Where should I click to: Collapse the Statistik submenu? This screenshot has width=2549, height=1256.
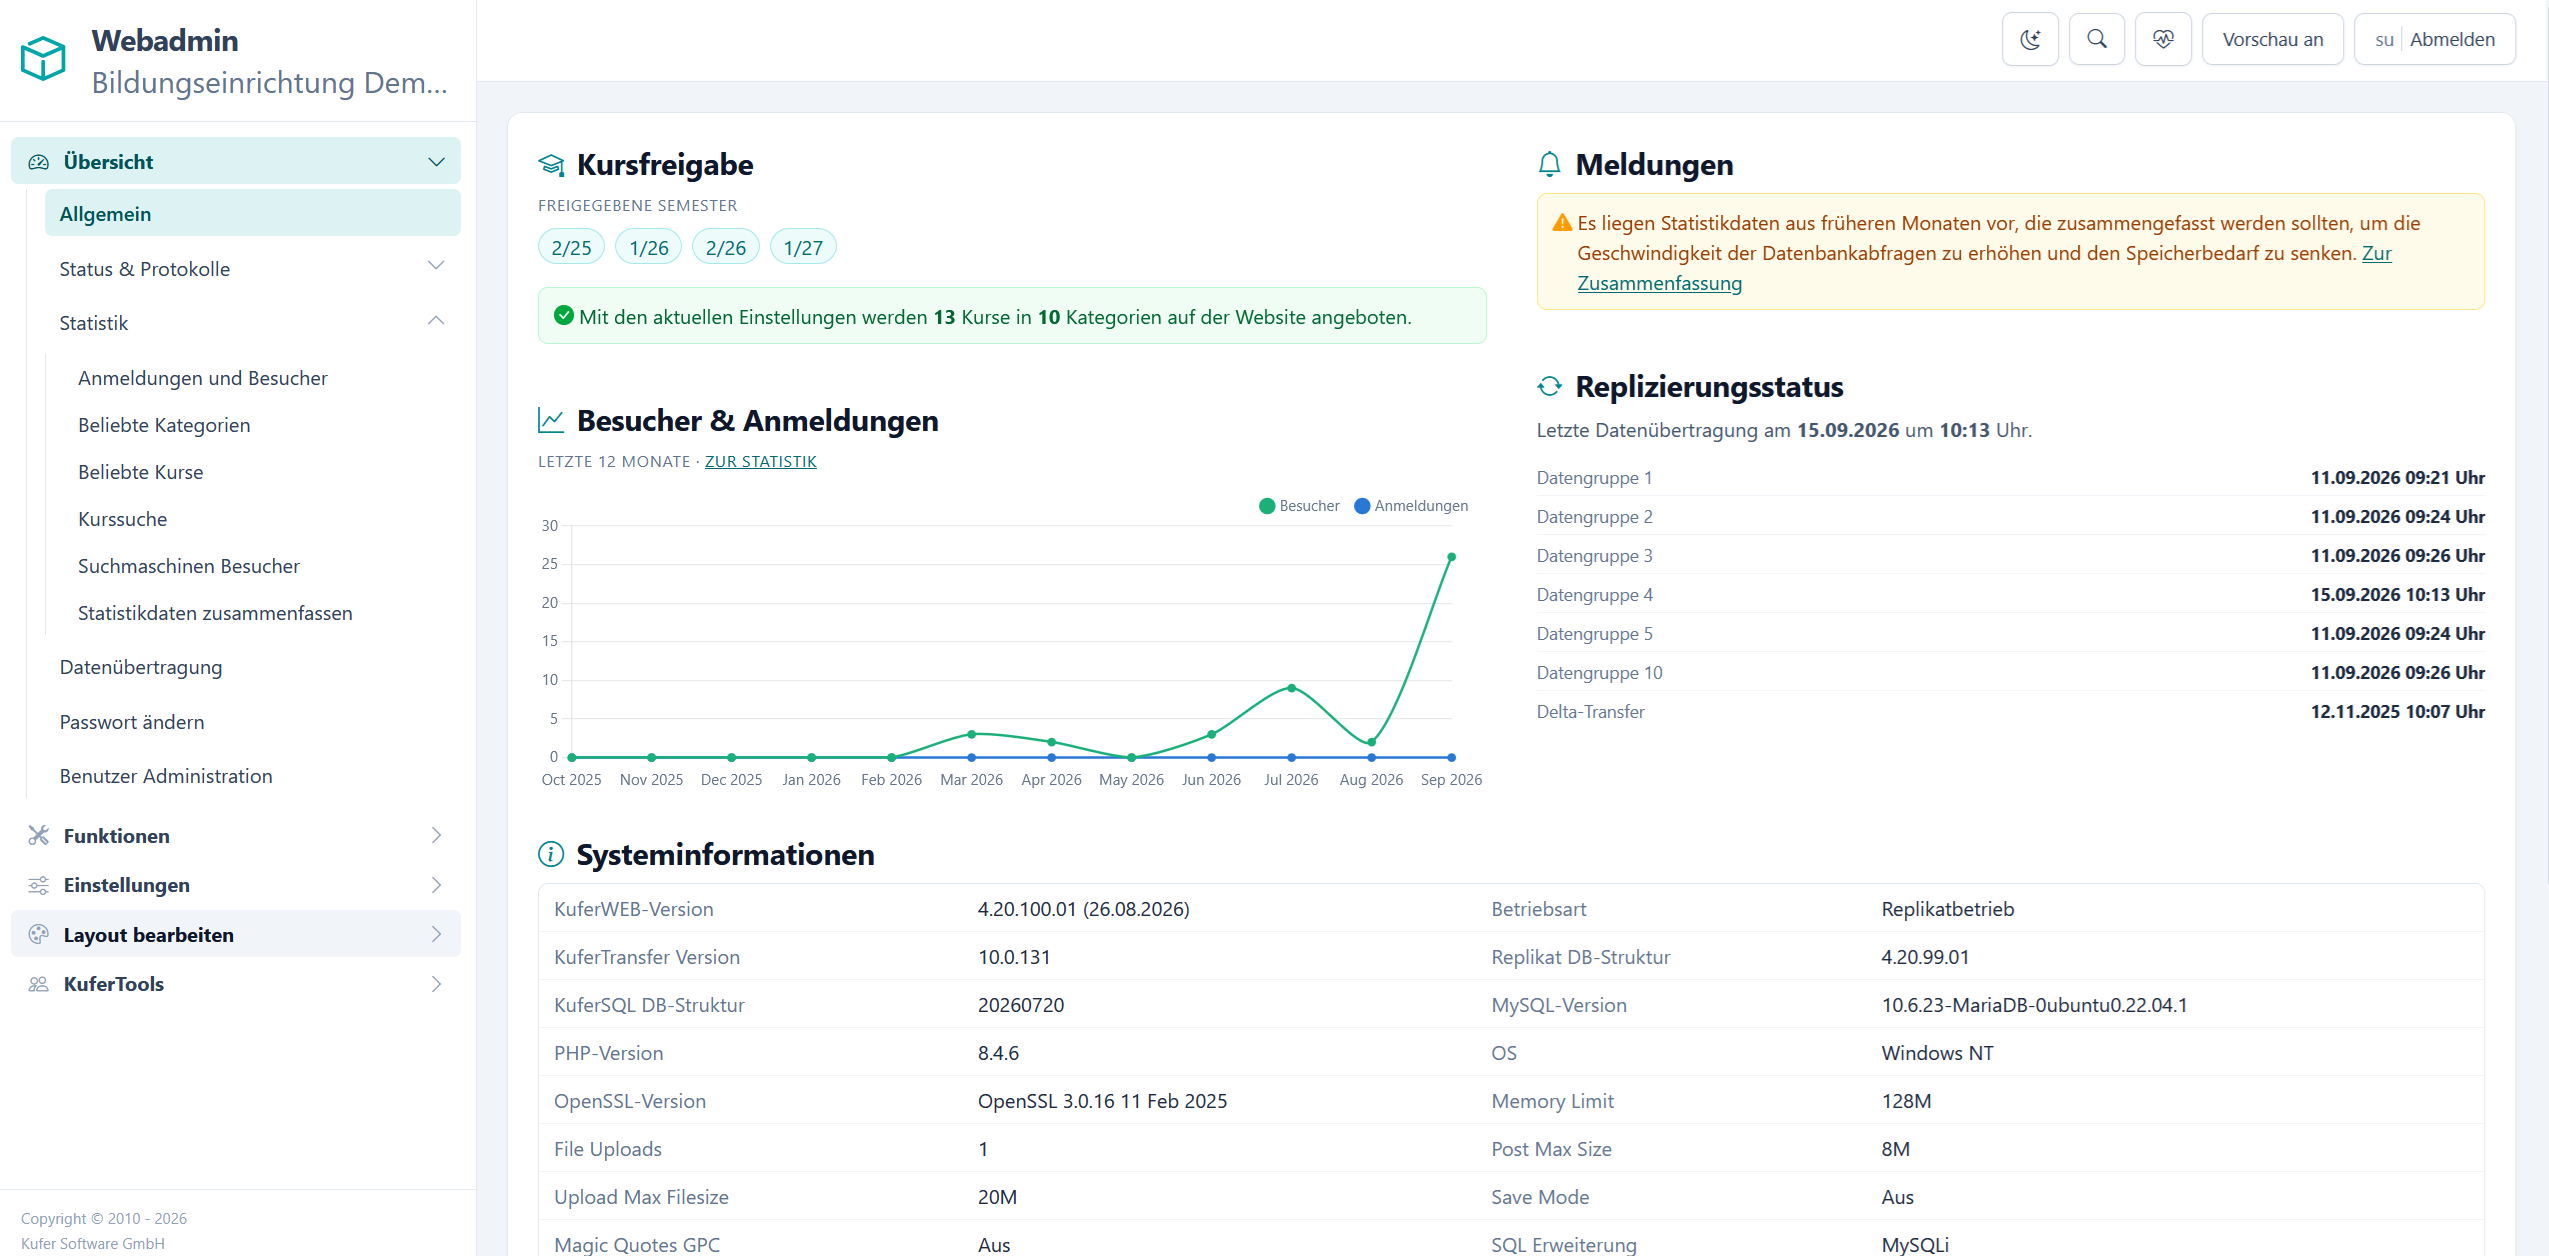(x=436, y=320)
